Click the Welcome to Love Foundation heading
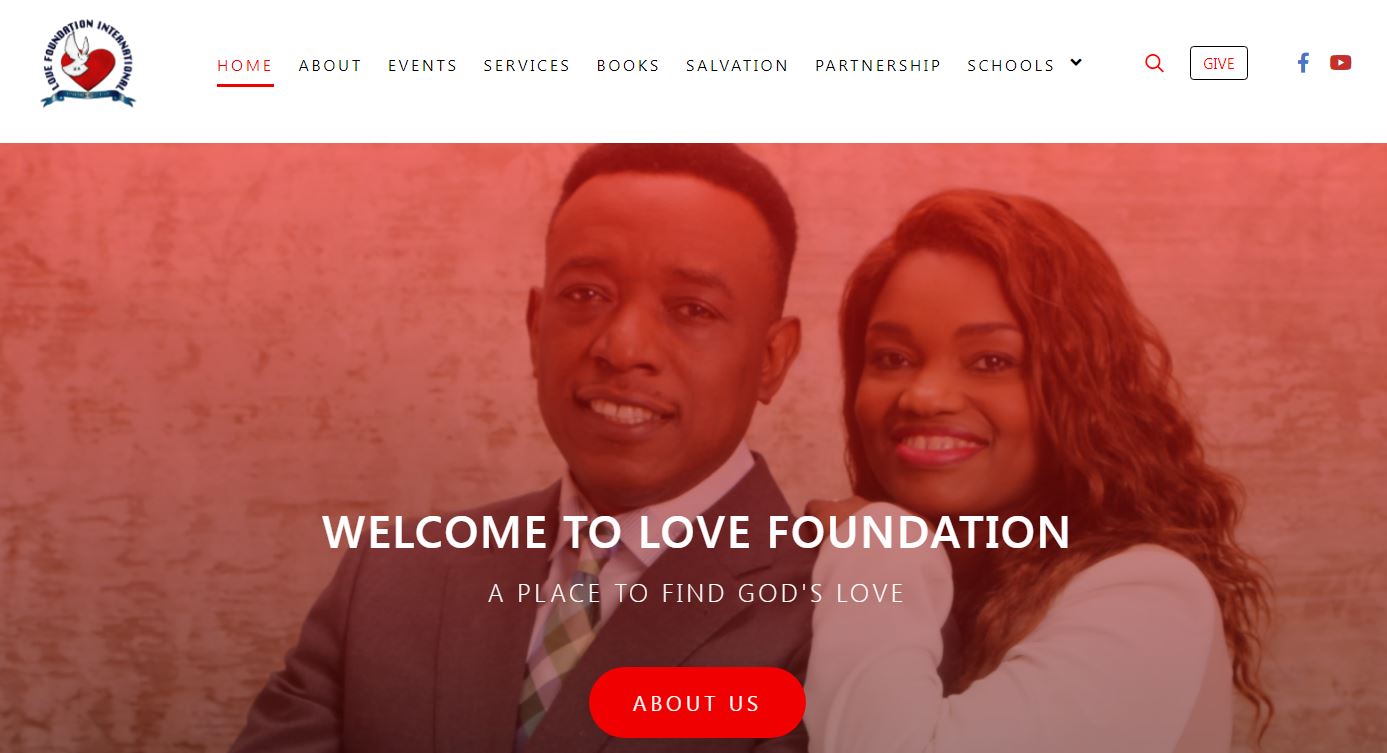This screenshot has height=753, width=1387. coord(696,532)
